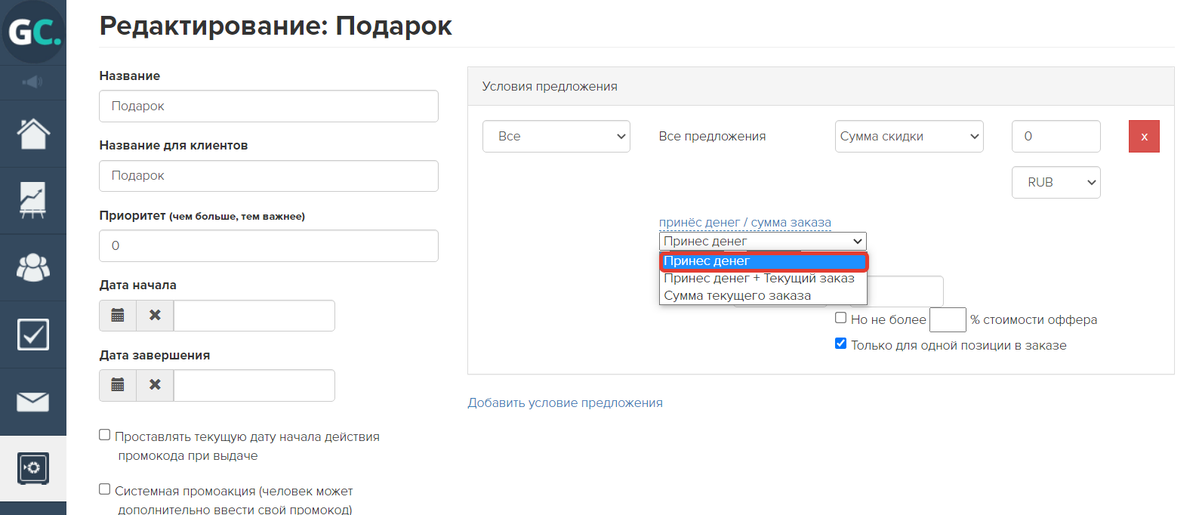The image size is (1199, 515).
Task: Clear the Дата начала with its cross
Action: click(x=155, y=315)
